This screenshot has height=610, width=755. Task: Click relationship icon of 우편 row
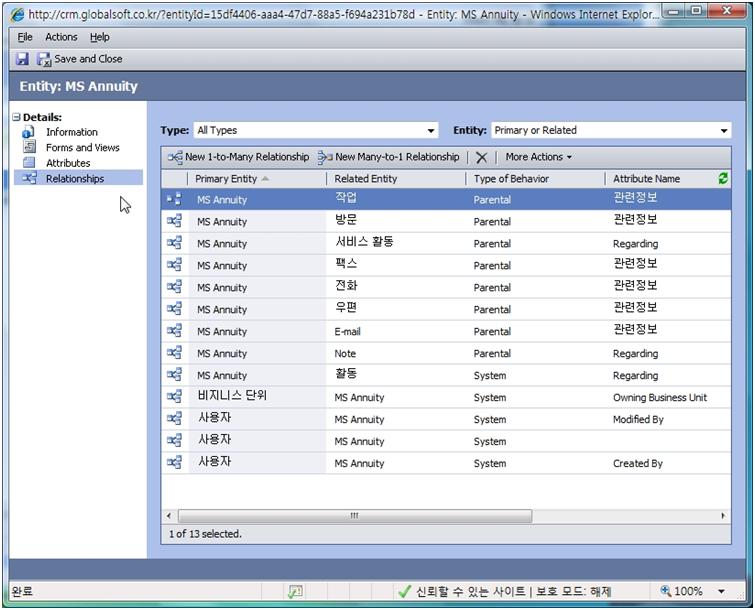tap(174, 309)
